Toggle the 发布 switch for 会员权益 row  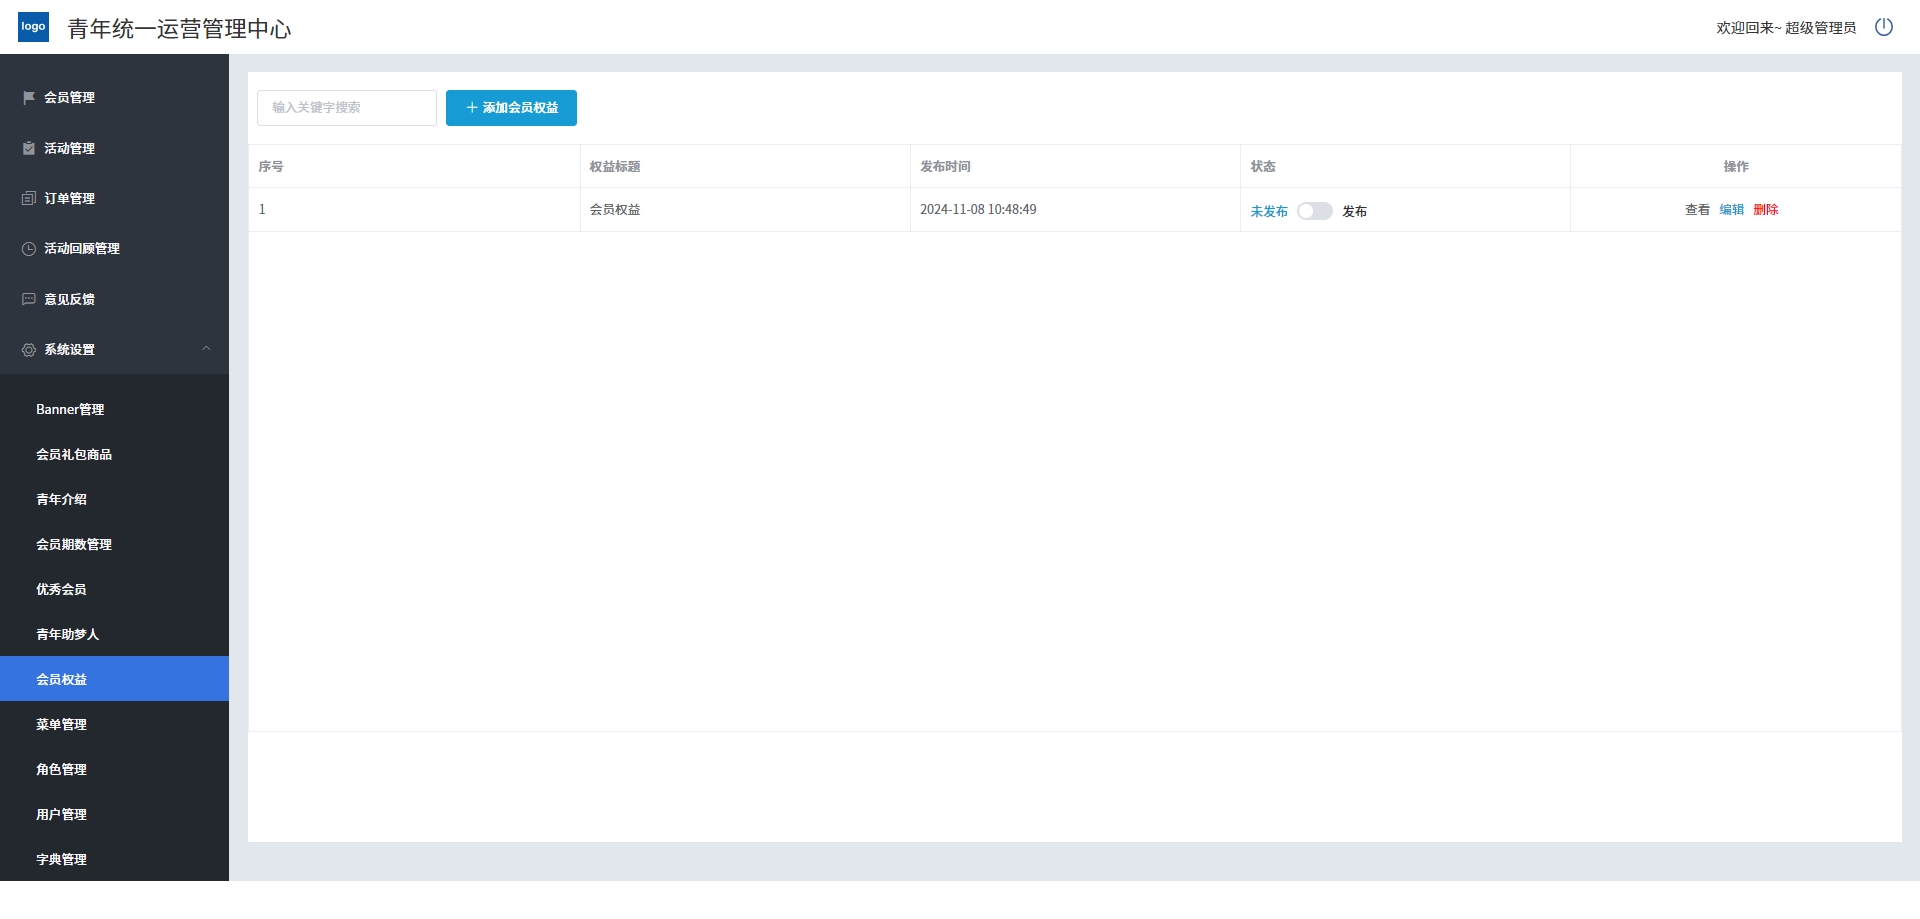[x=1315, y=211]
